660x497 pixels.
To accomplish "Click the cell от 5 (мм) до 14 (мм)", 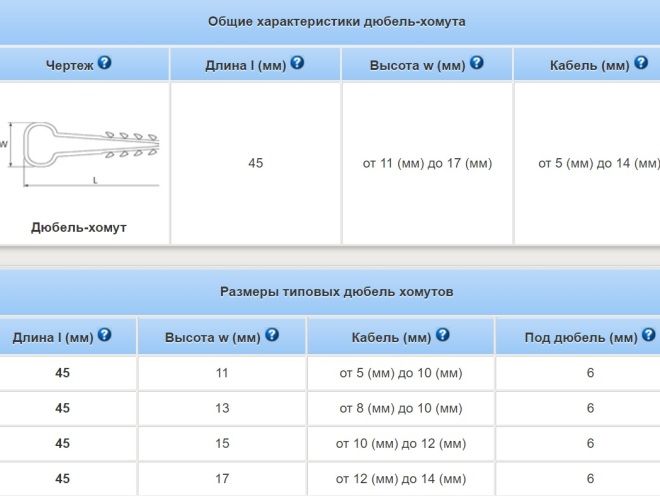I will click(598, 163).
